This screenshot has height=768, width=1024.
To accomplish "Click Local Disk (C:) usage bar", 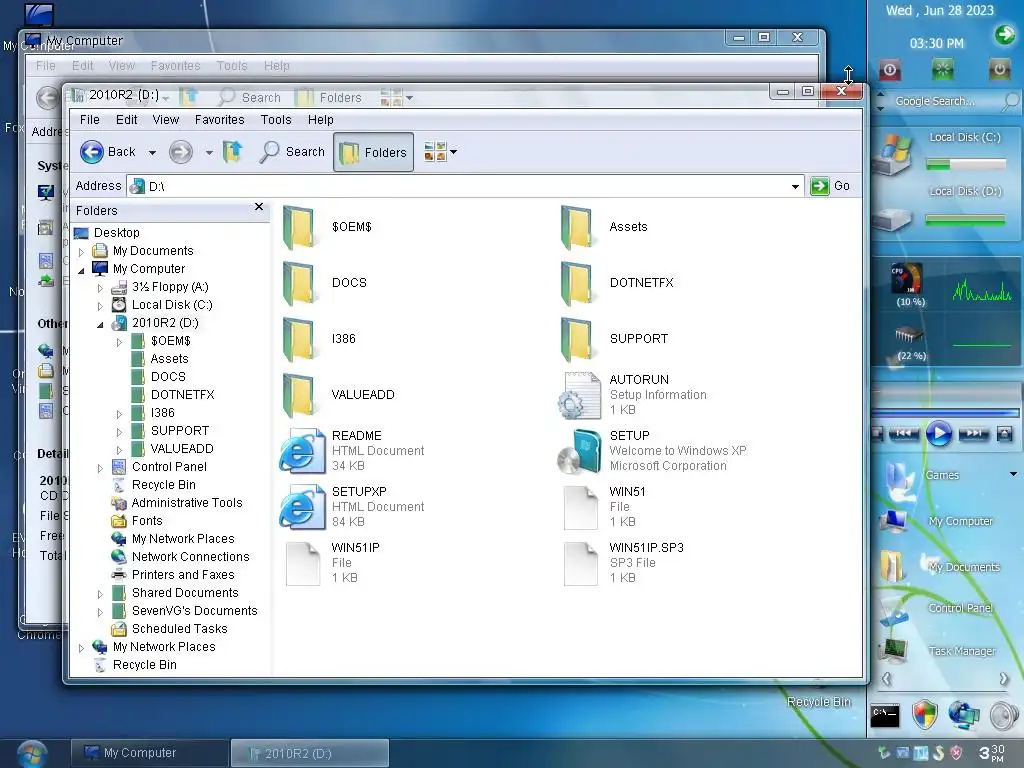I will tap(966, 165).
